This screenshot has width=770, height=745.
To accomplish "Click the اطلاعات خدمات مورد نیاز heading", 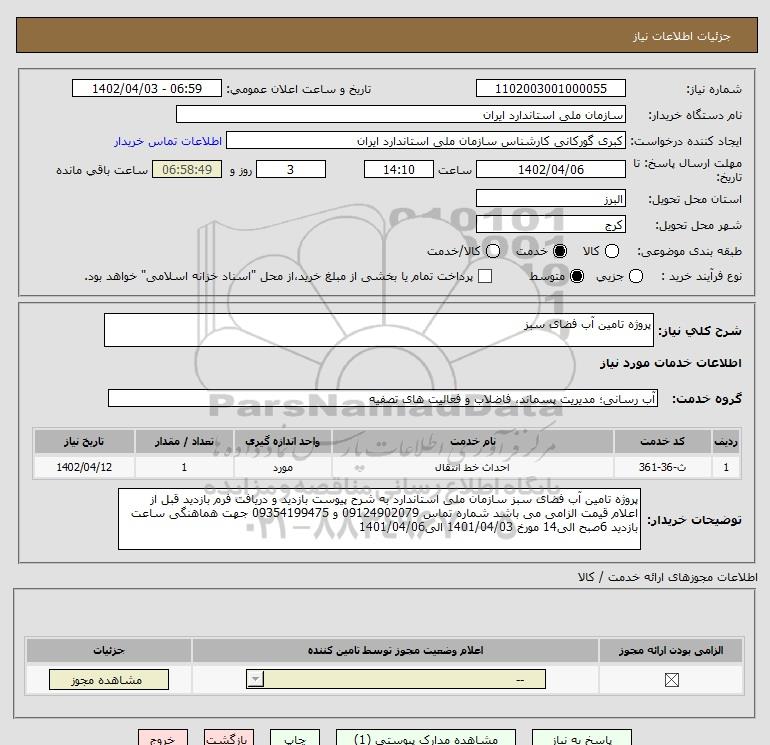I will pos(670,363).
